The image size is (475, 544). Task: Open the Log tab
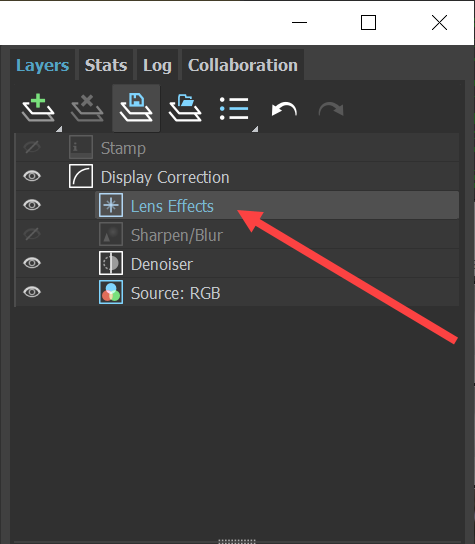point(157,65)
